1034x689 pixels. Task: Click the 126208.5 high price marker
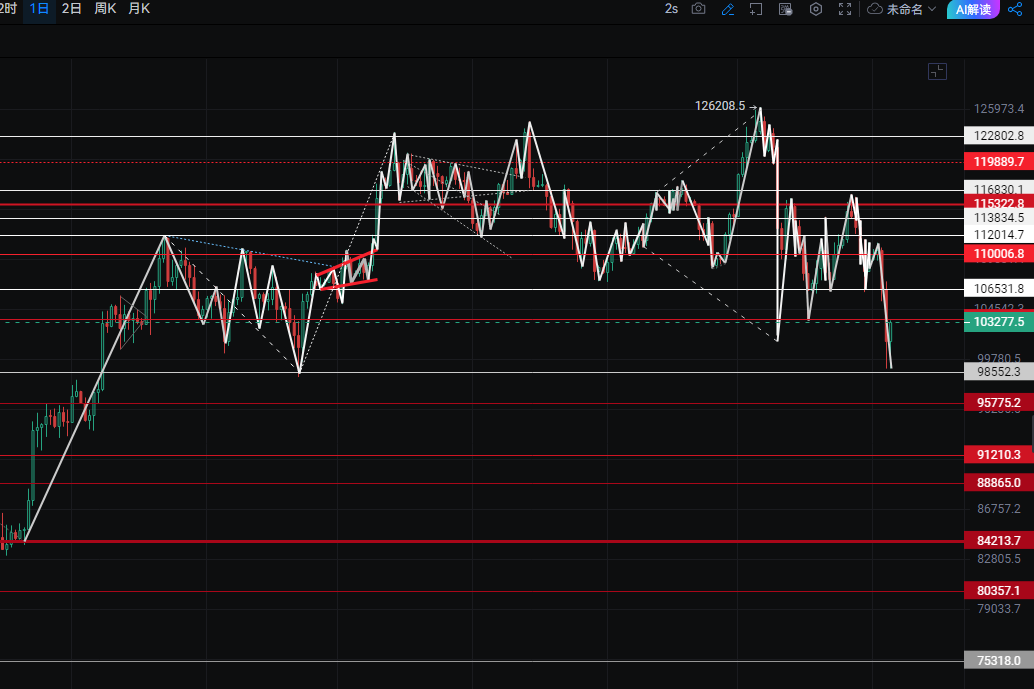click(720, 105)
